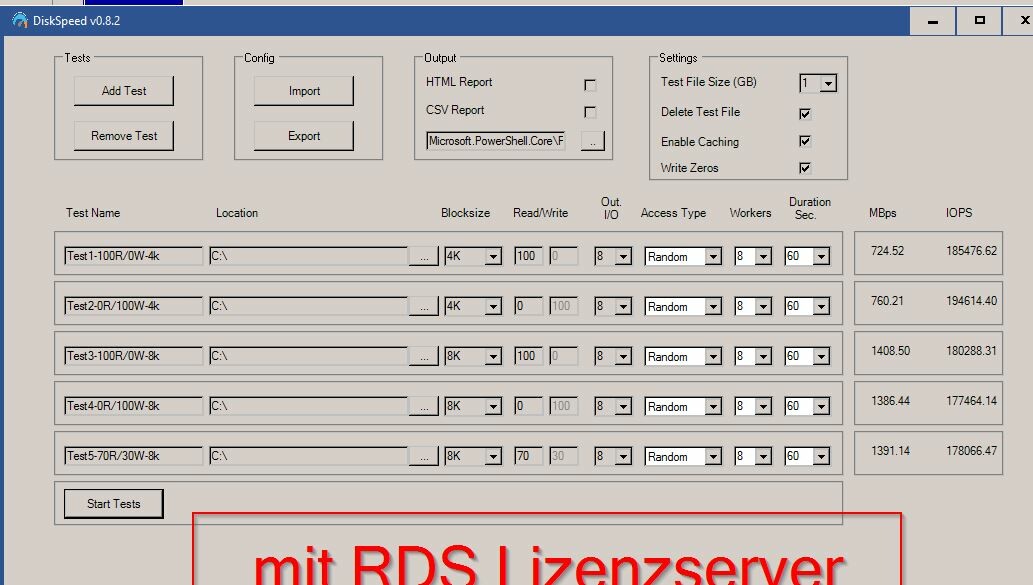The height and width of the screenshot is (585, 1033).
Task: Click the read percentage field of Test2-0R/100W-4k
Action: (528, 306)
